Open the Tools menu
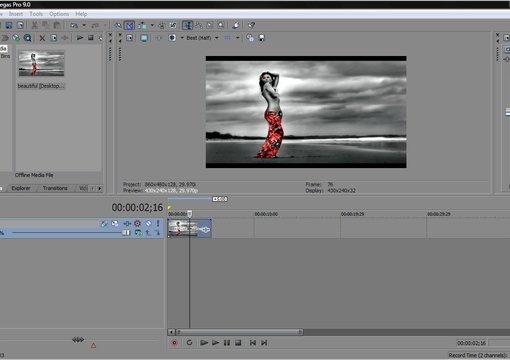Screen dimensions: 510x360 tap(36, 14)
